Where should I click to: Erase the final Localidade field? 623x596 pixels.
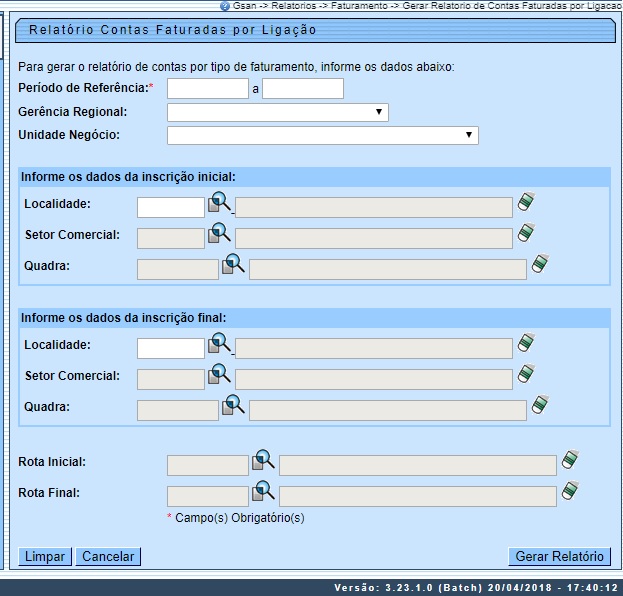pyautogui.click(x=526, y=343)
